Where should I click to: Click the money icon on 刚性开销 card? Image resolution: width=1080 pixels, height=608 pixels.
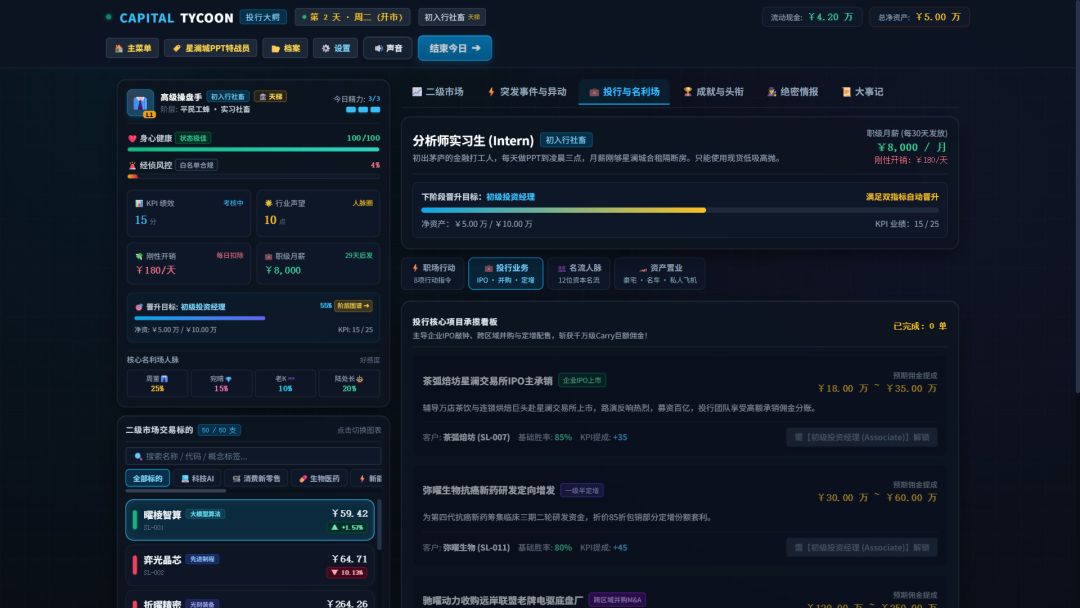pos(139,256)
